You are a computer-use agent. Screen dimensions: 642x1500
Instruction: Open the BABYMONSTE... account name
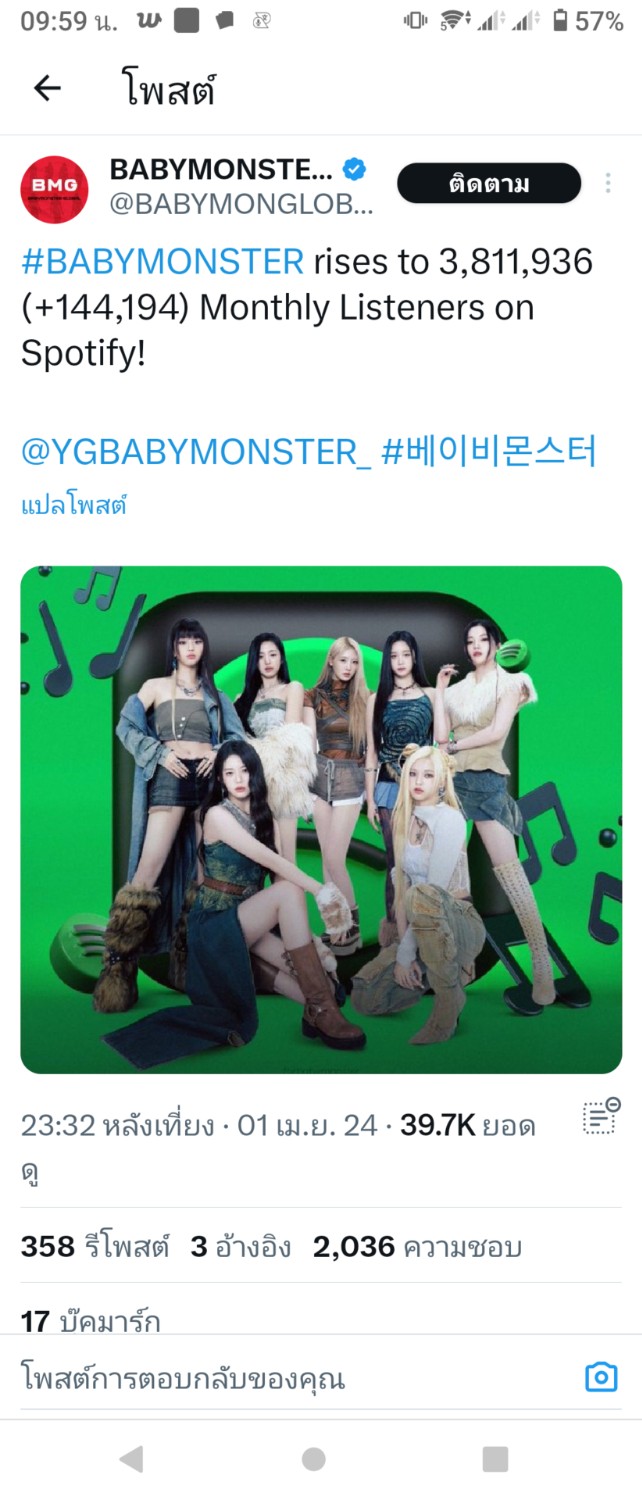point(222,168)
